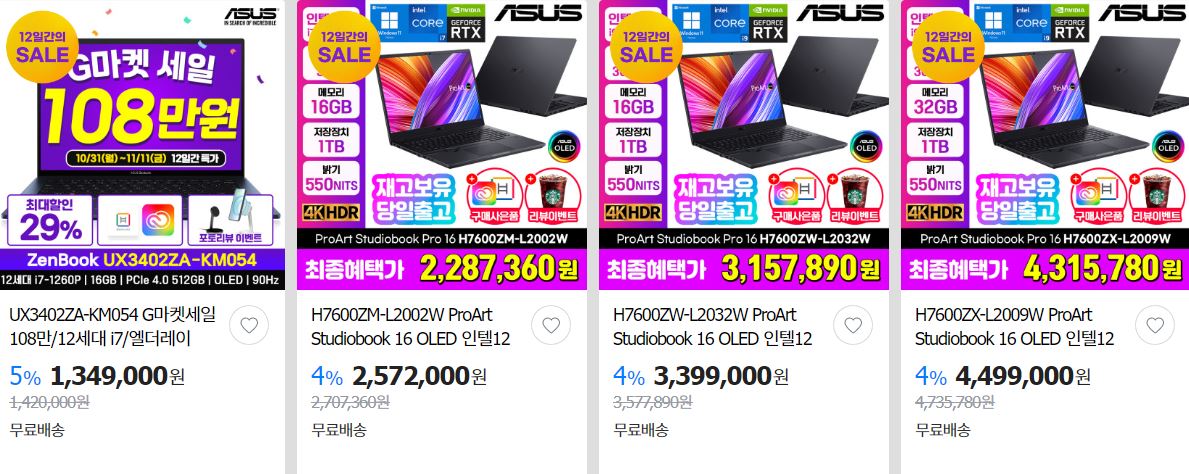Image resolution: width=1189 pixels, height=474 pixels.
Task: Open H7600ZX-L2009W ProArt product image
Action: click(x=1045, y=145)
